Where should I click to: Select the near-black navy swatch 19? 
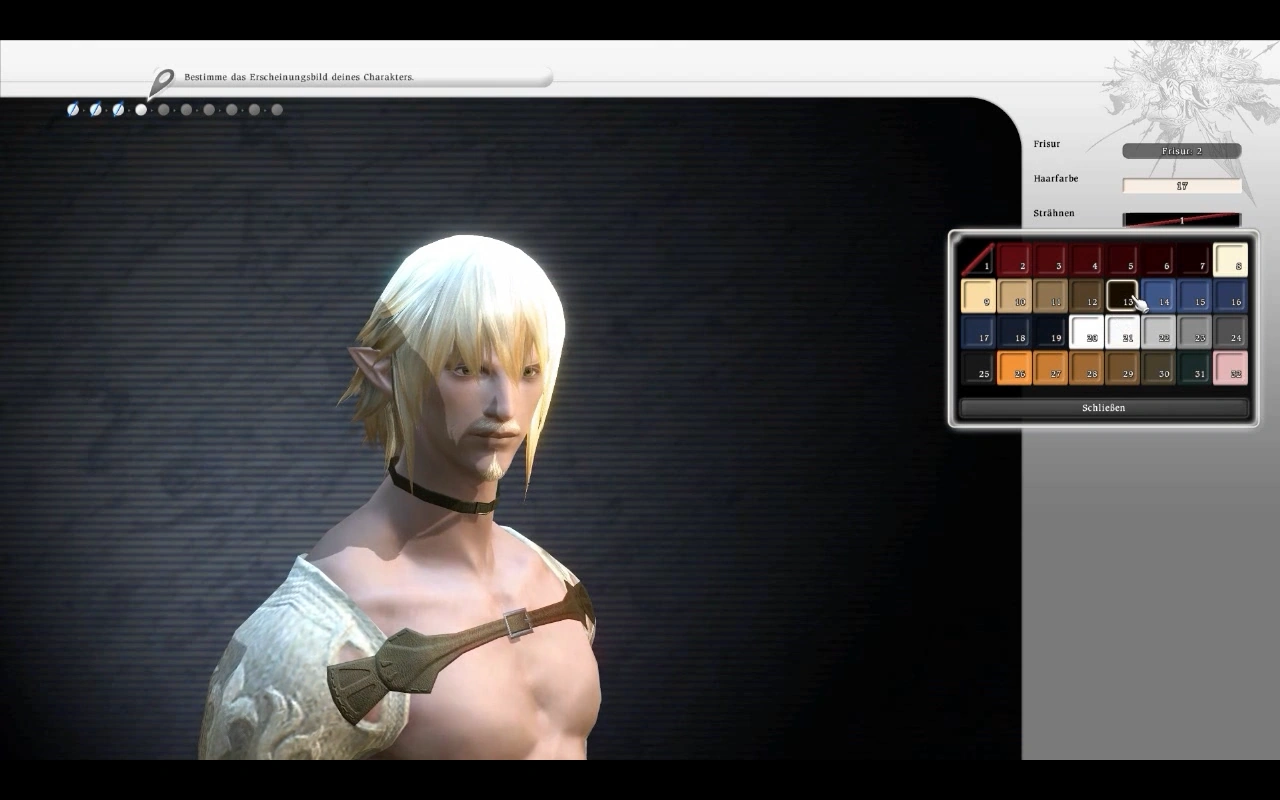(x=1050, y=332)
